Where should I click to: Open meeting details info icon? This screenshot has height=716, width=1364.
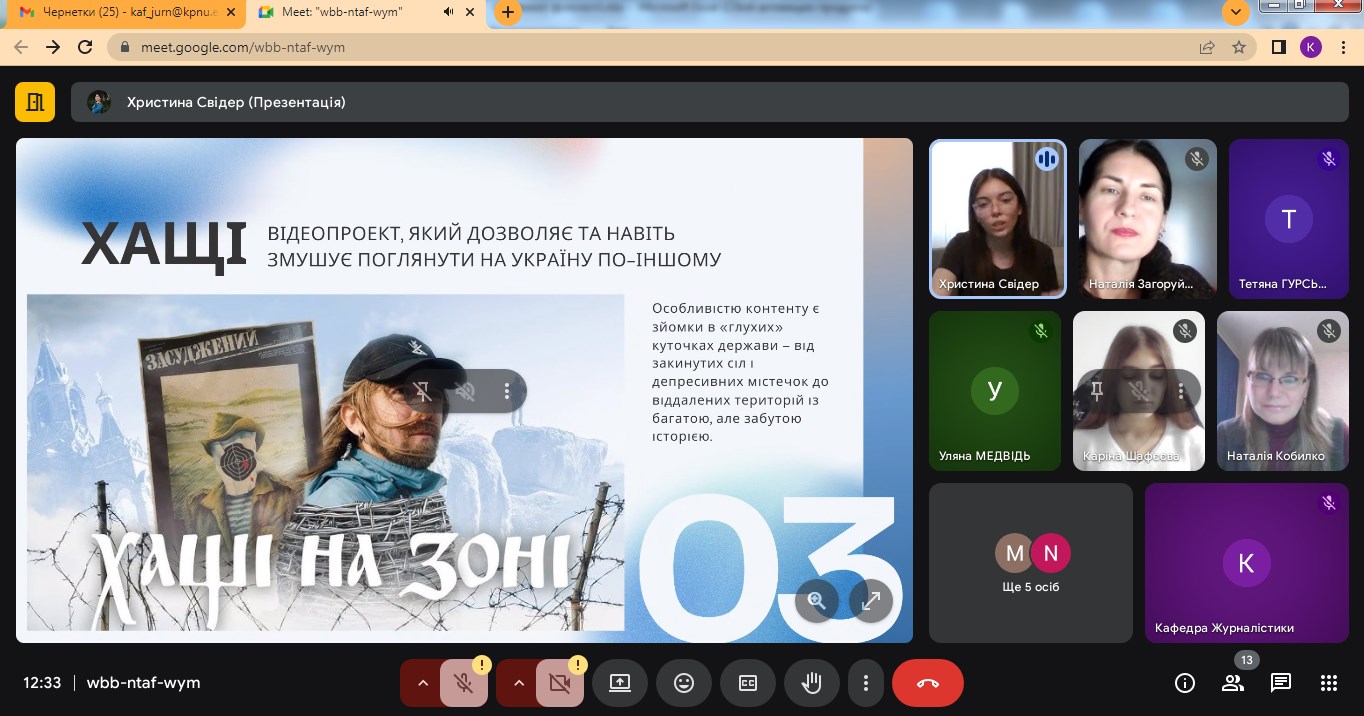pyautogui.click(x=1185, y=683)
